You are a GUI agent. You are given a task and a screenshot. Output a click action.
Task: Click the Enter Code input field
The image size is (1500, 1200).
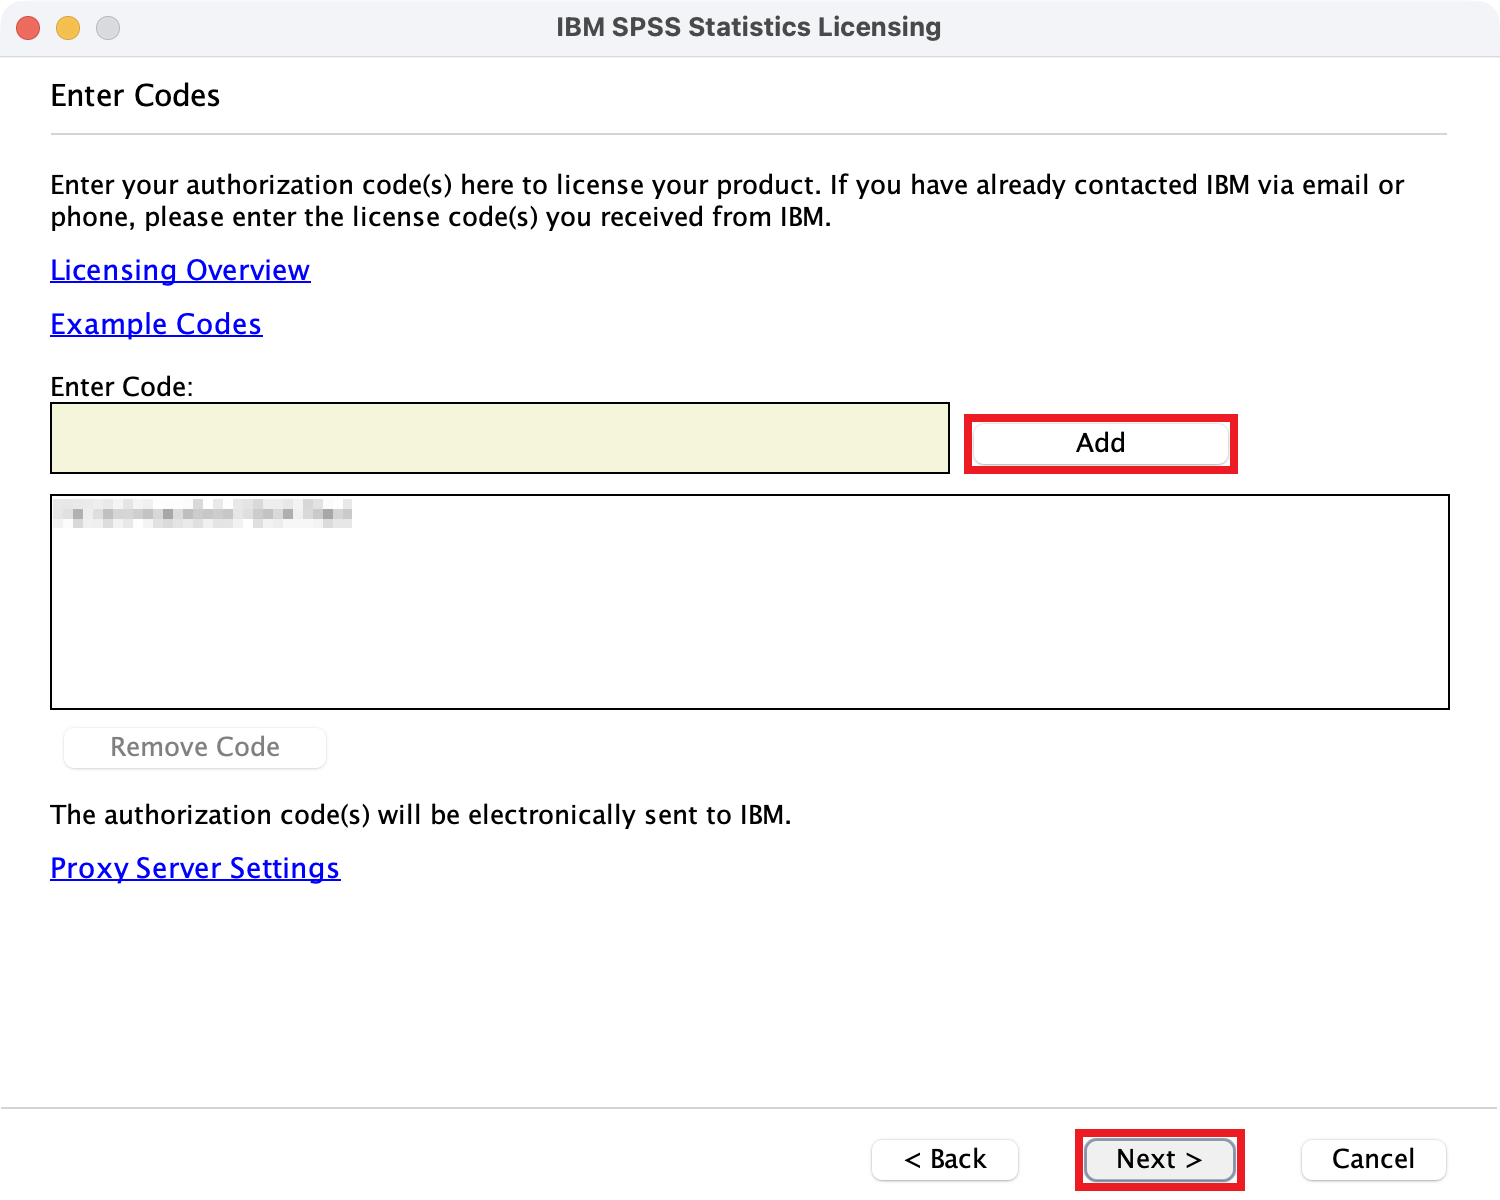tap(500, 438)
